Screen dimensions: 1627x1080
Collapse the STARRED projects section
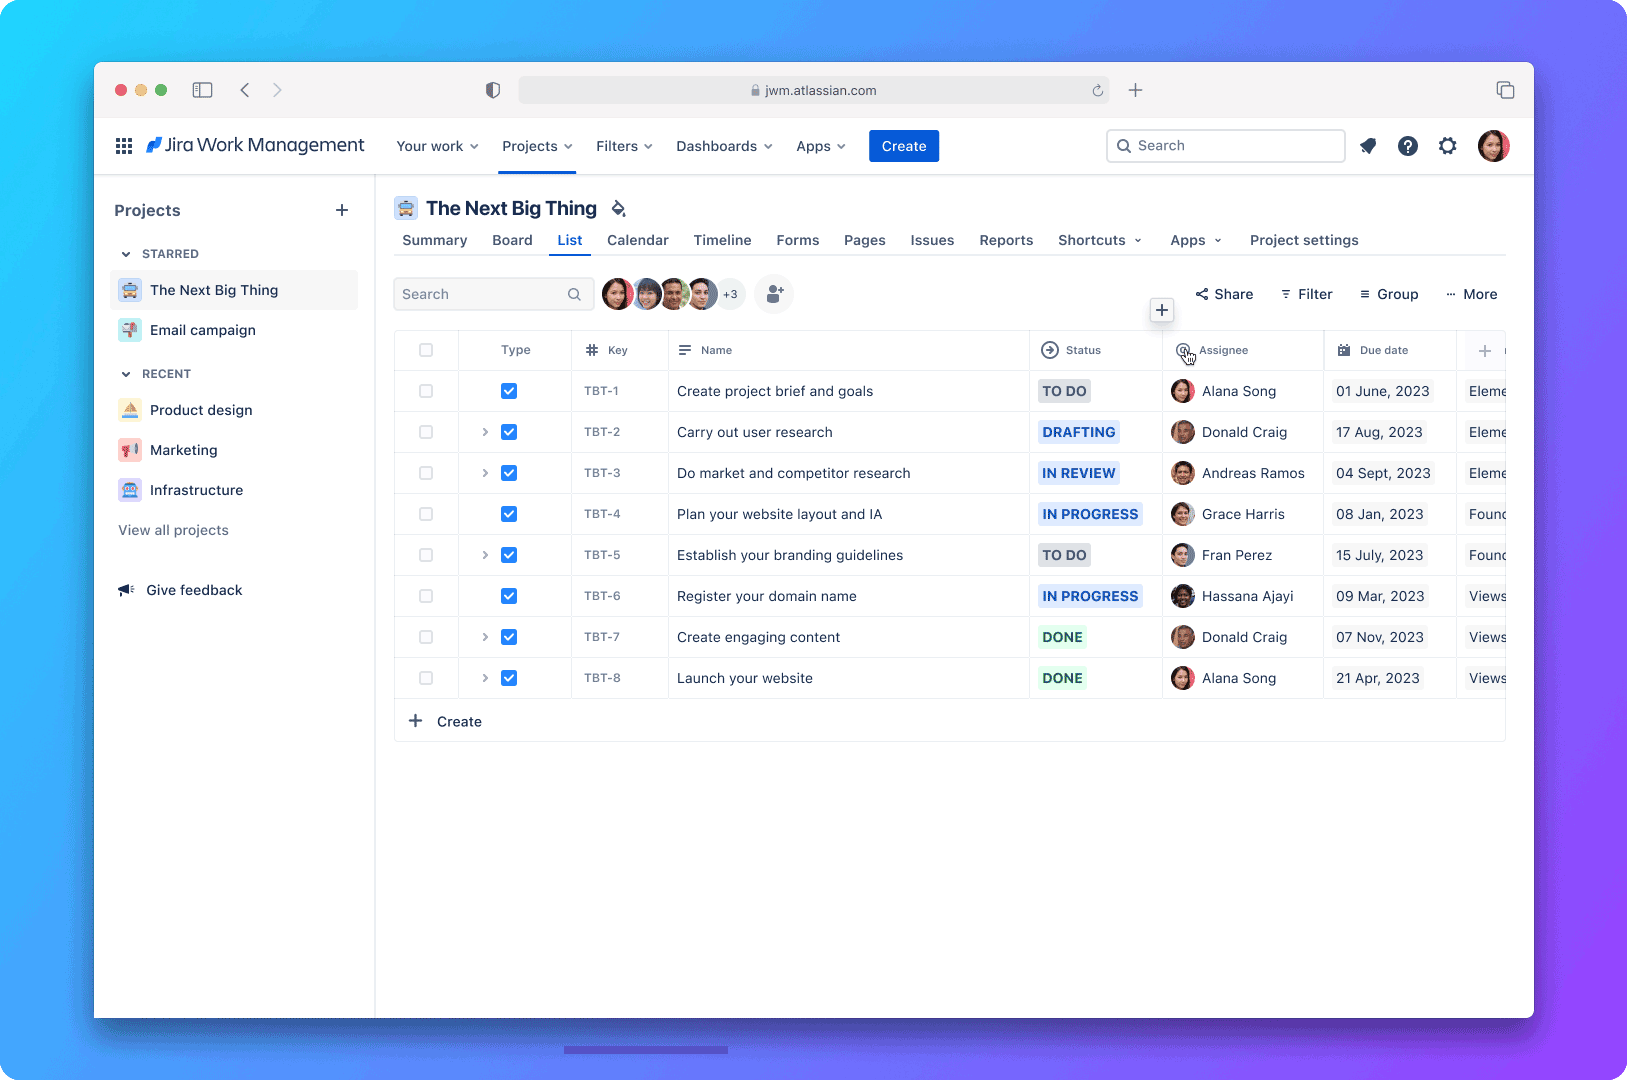click(126, 253)
